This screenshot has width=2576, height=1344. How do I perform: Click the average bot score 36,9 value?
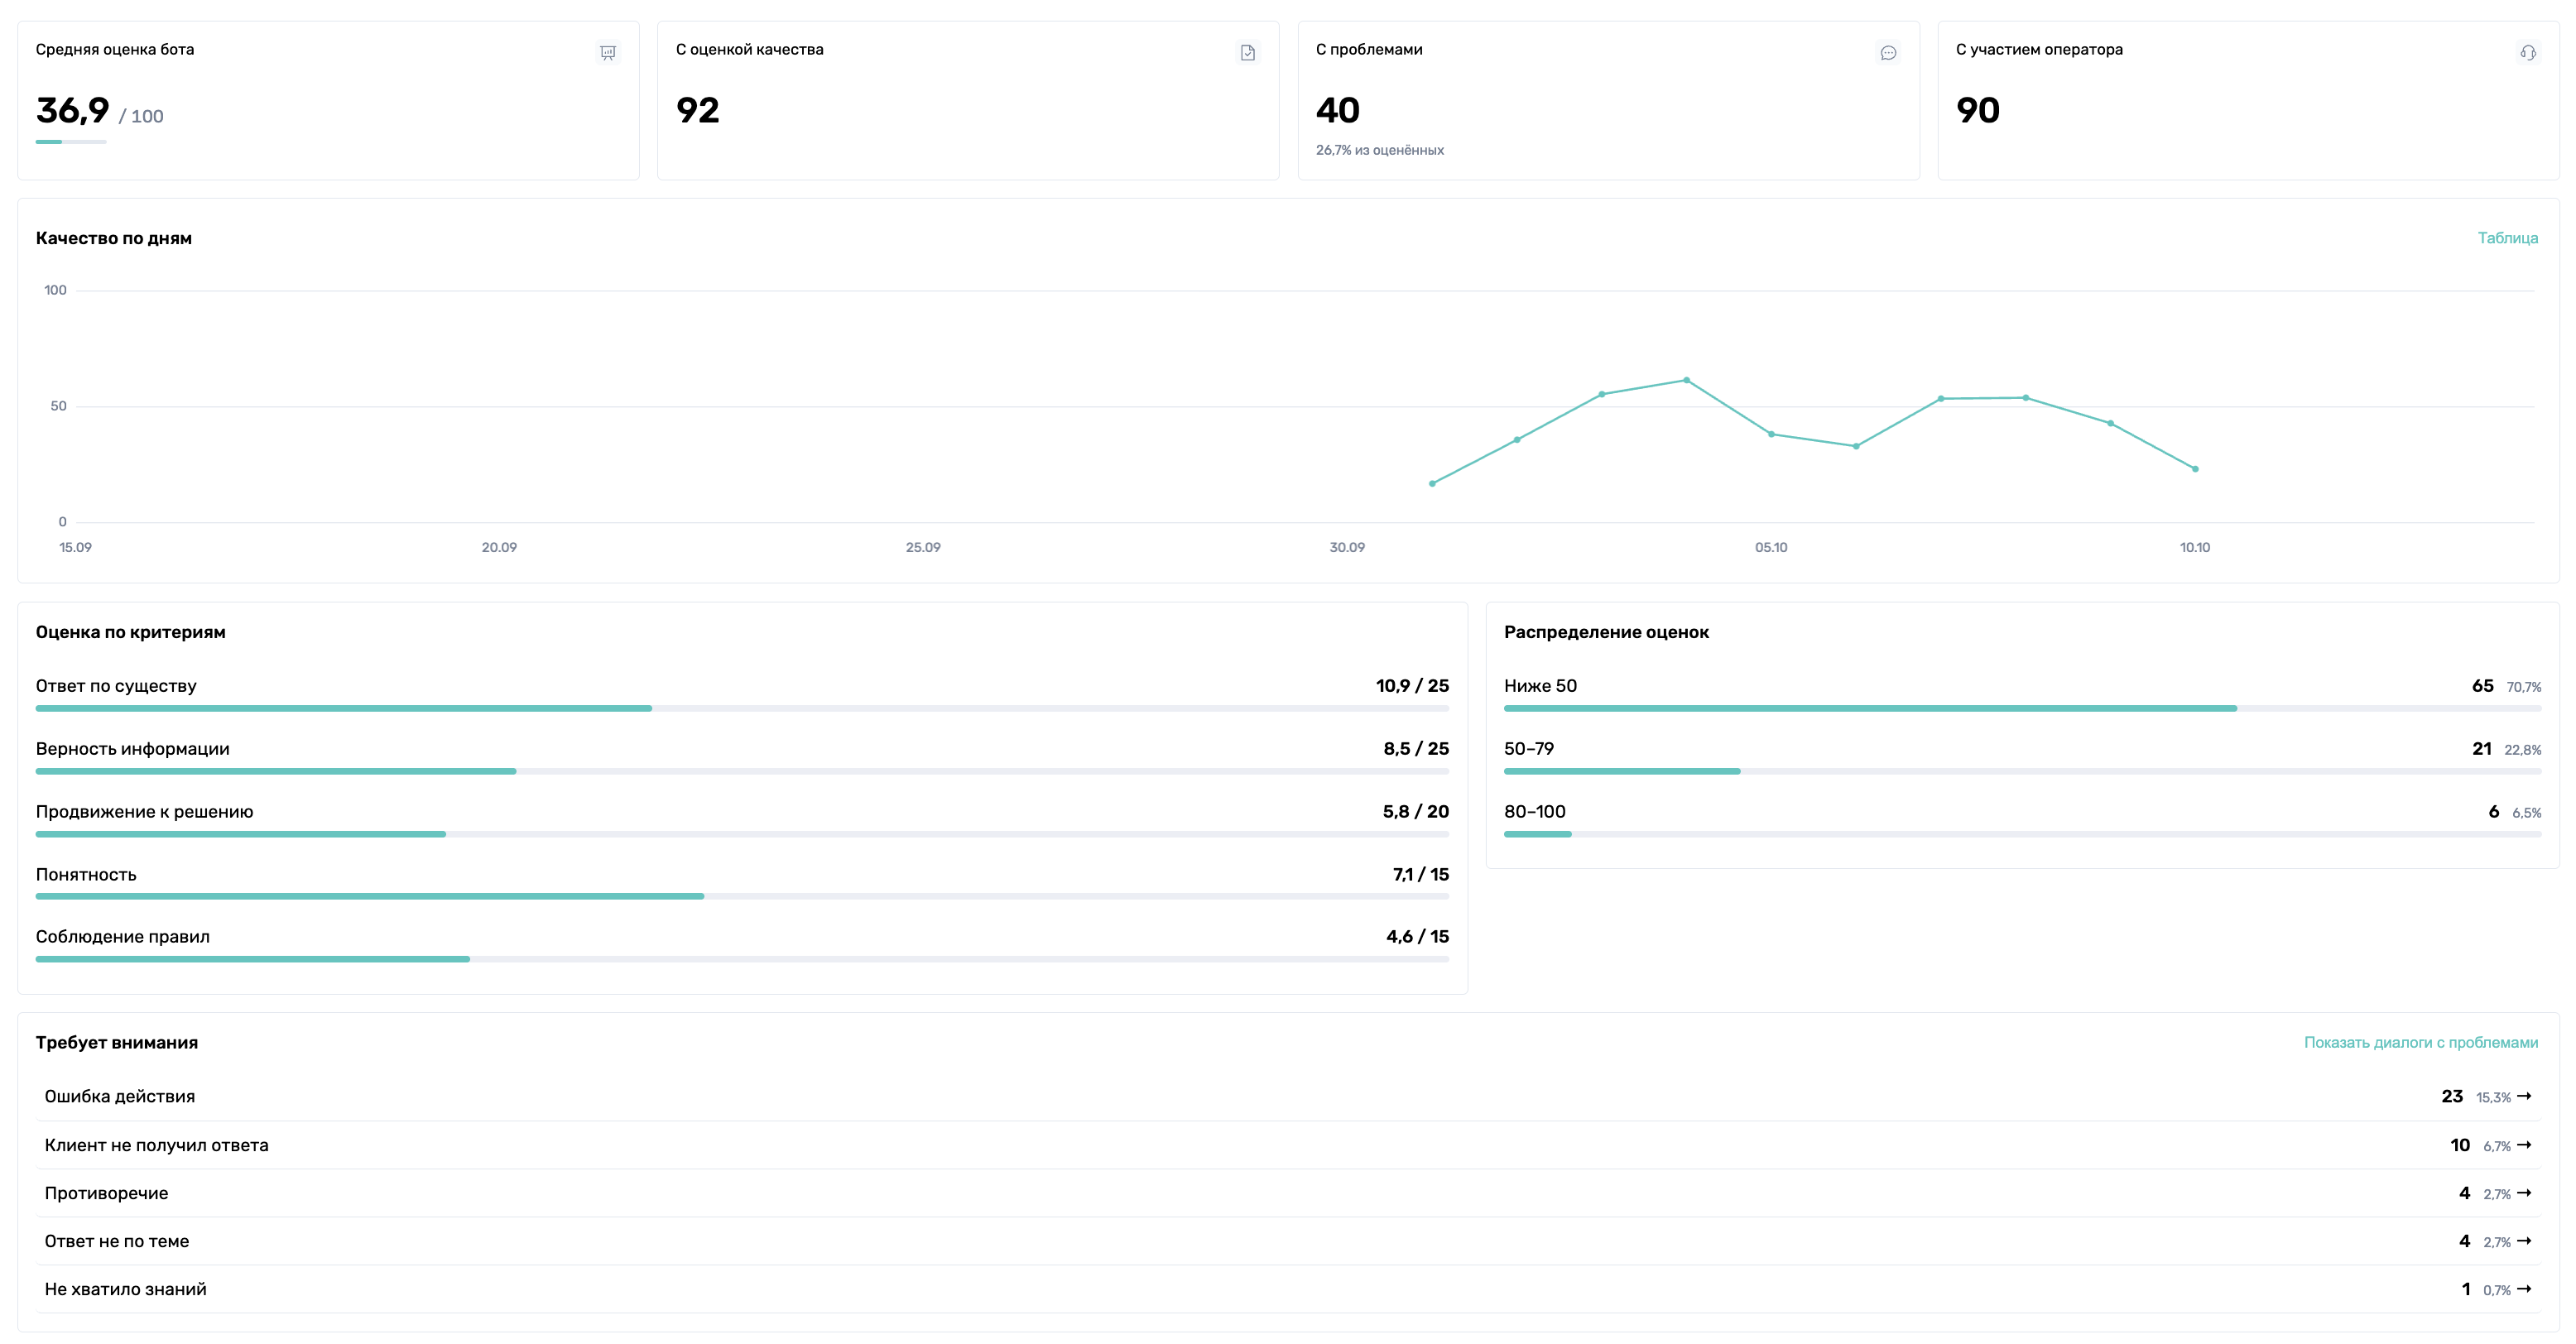point(72,110)
